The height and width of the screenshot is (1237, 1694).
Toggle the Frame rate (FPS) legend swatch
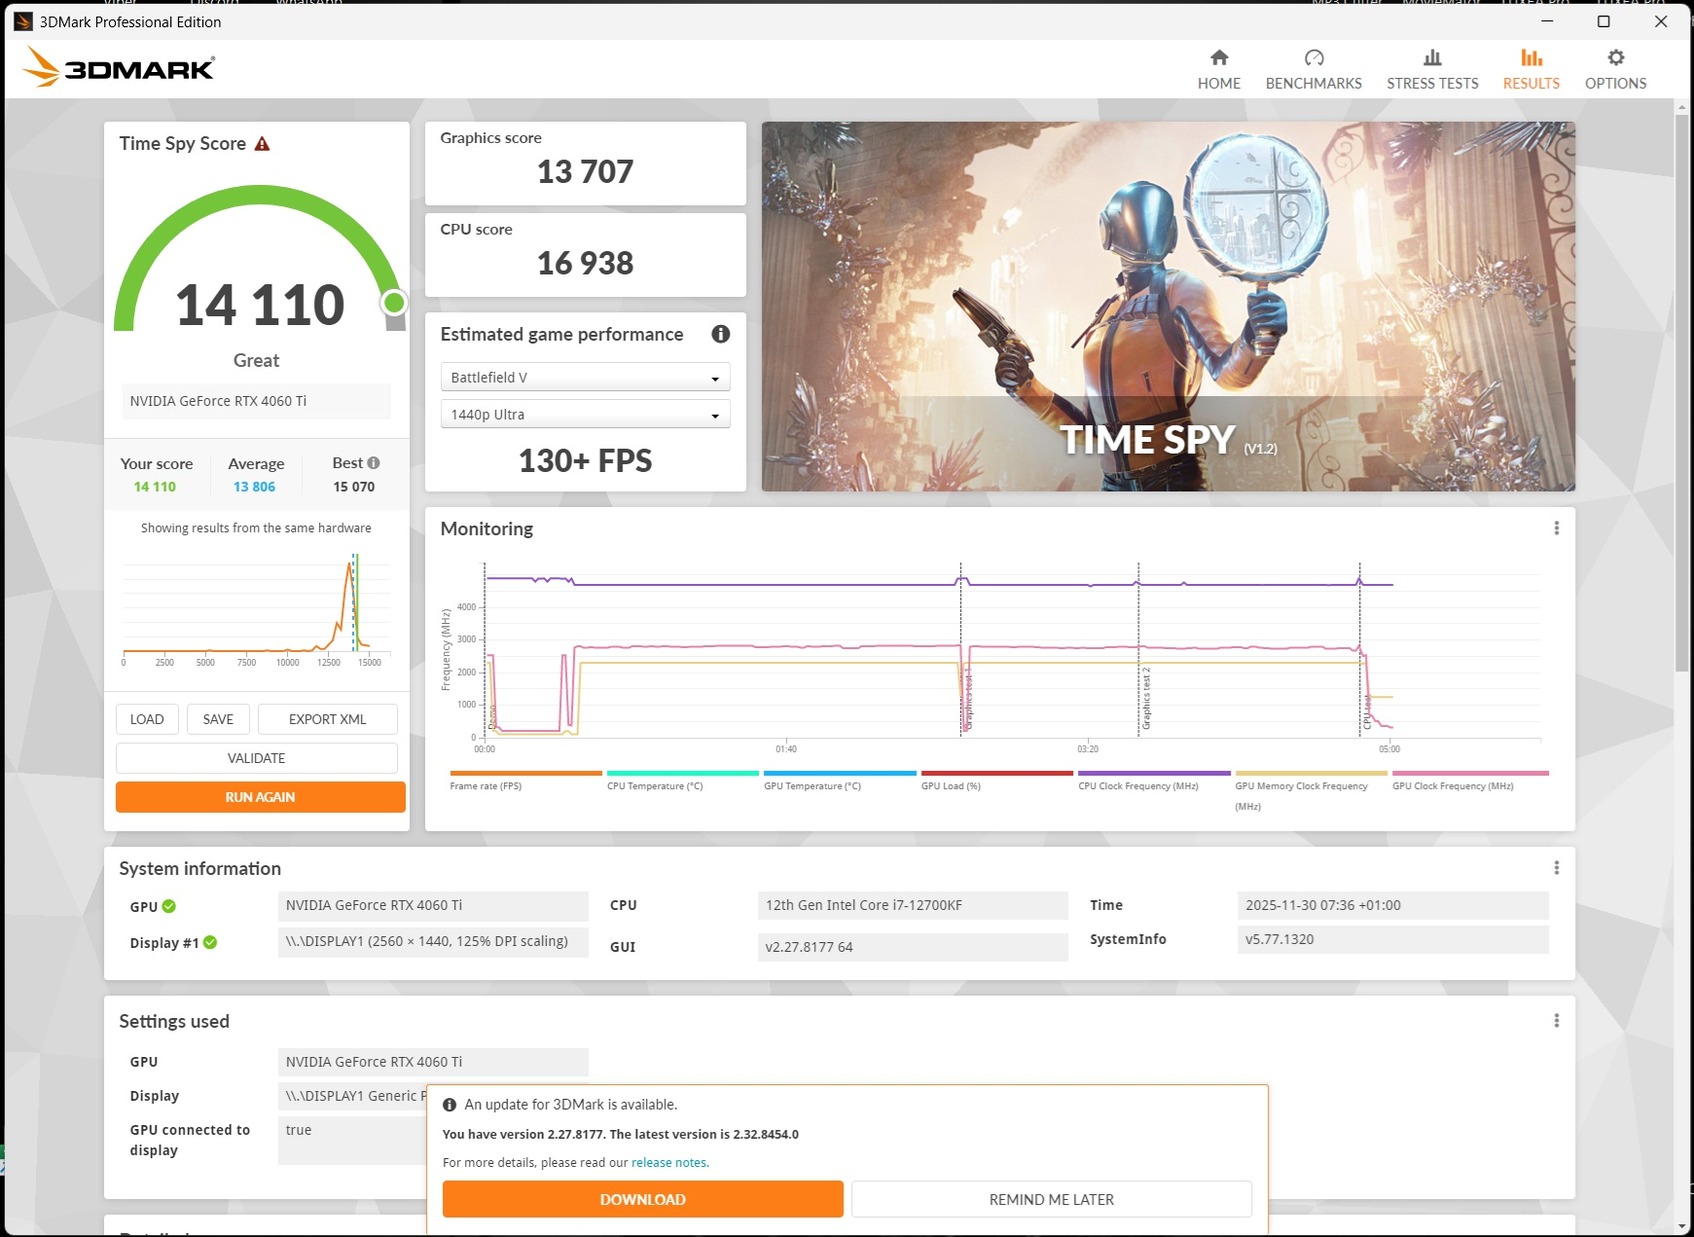526,773
